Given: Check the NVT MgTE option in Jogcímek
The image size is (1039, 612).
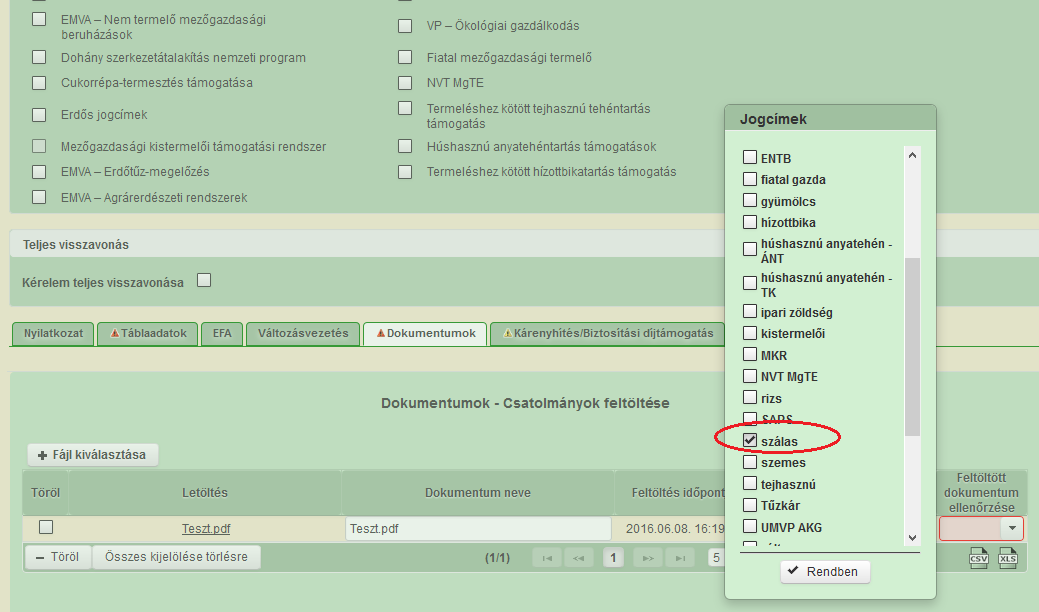Looking at the screenshot, I should click(x=749, y=376).
